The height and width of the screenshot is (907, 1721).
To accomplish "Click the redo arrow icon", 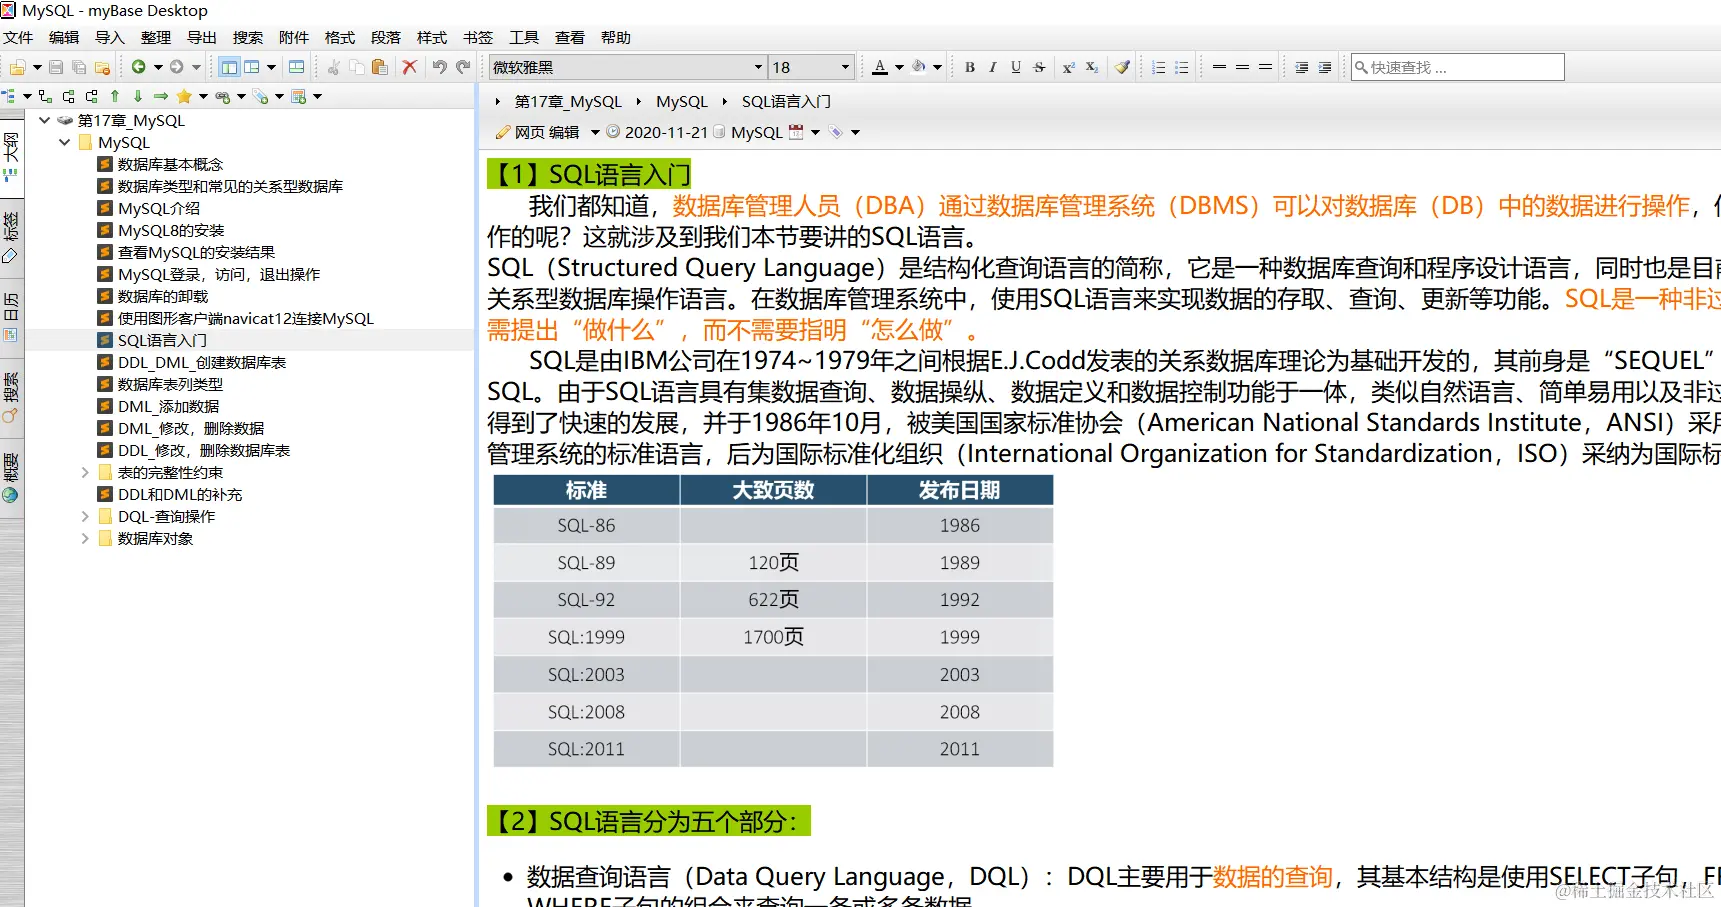I will (463, 67).
